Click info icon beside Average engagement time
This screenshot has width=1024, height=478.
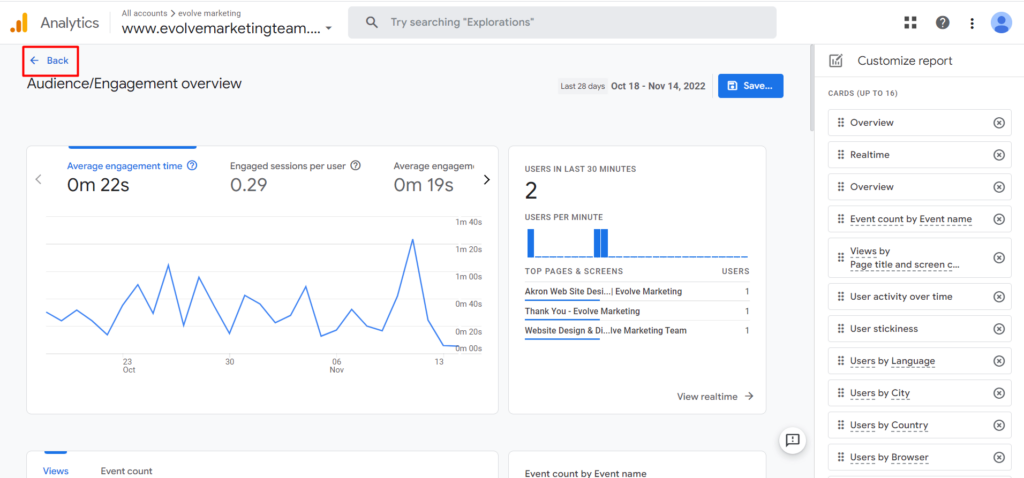[x=192, y=166]
